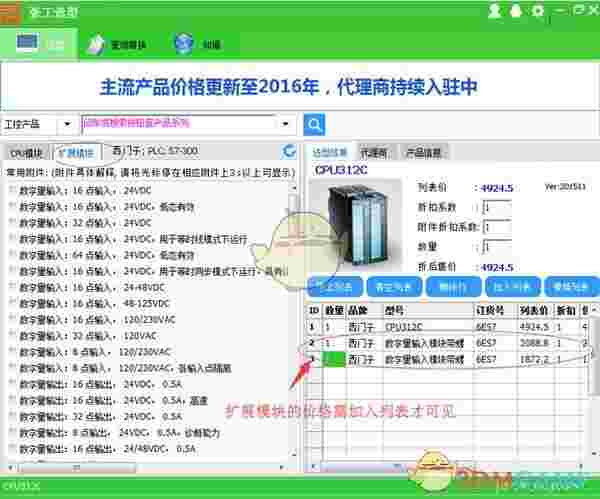Click the green highlighted quantity cell
The width and height of the screenshot is (600, 499).
coord(334,359)
